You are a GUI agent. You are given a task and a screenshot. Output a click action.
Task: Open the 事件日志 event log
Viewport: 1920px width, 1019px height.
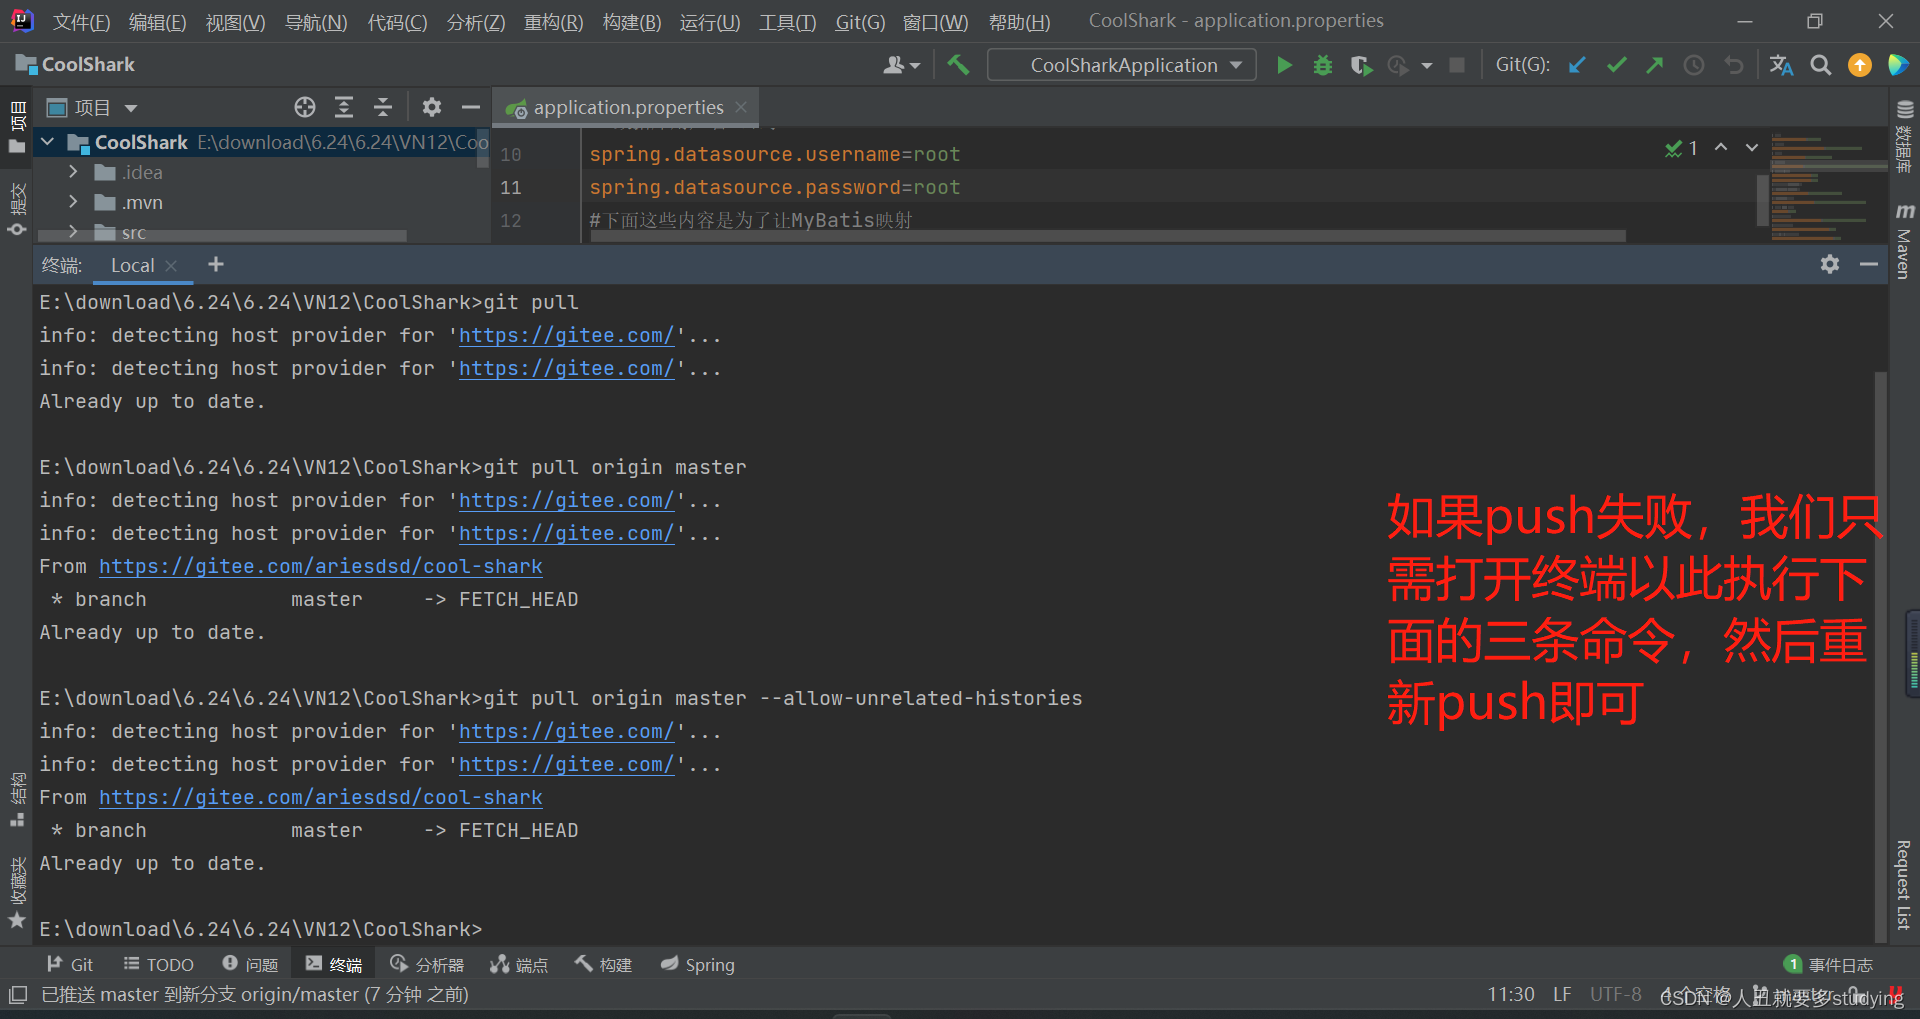click(x=1829, y=964)
